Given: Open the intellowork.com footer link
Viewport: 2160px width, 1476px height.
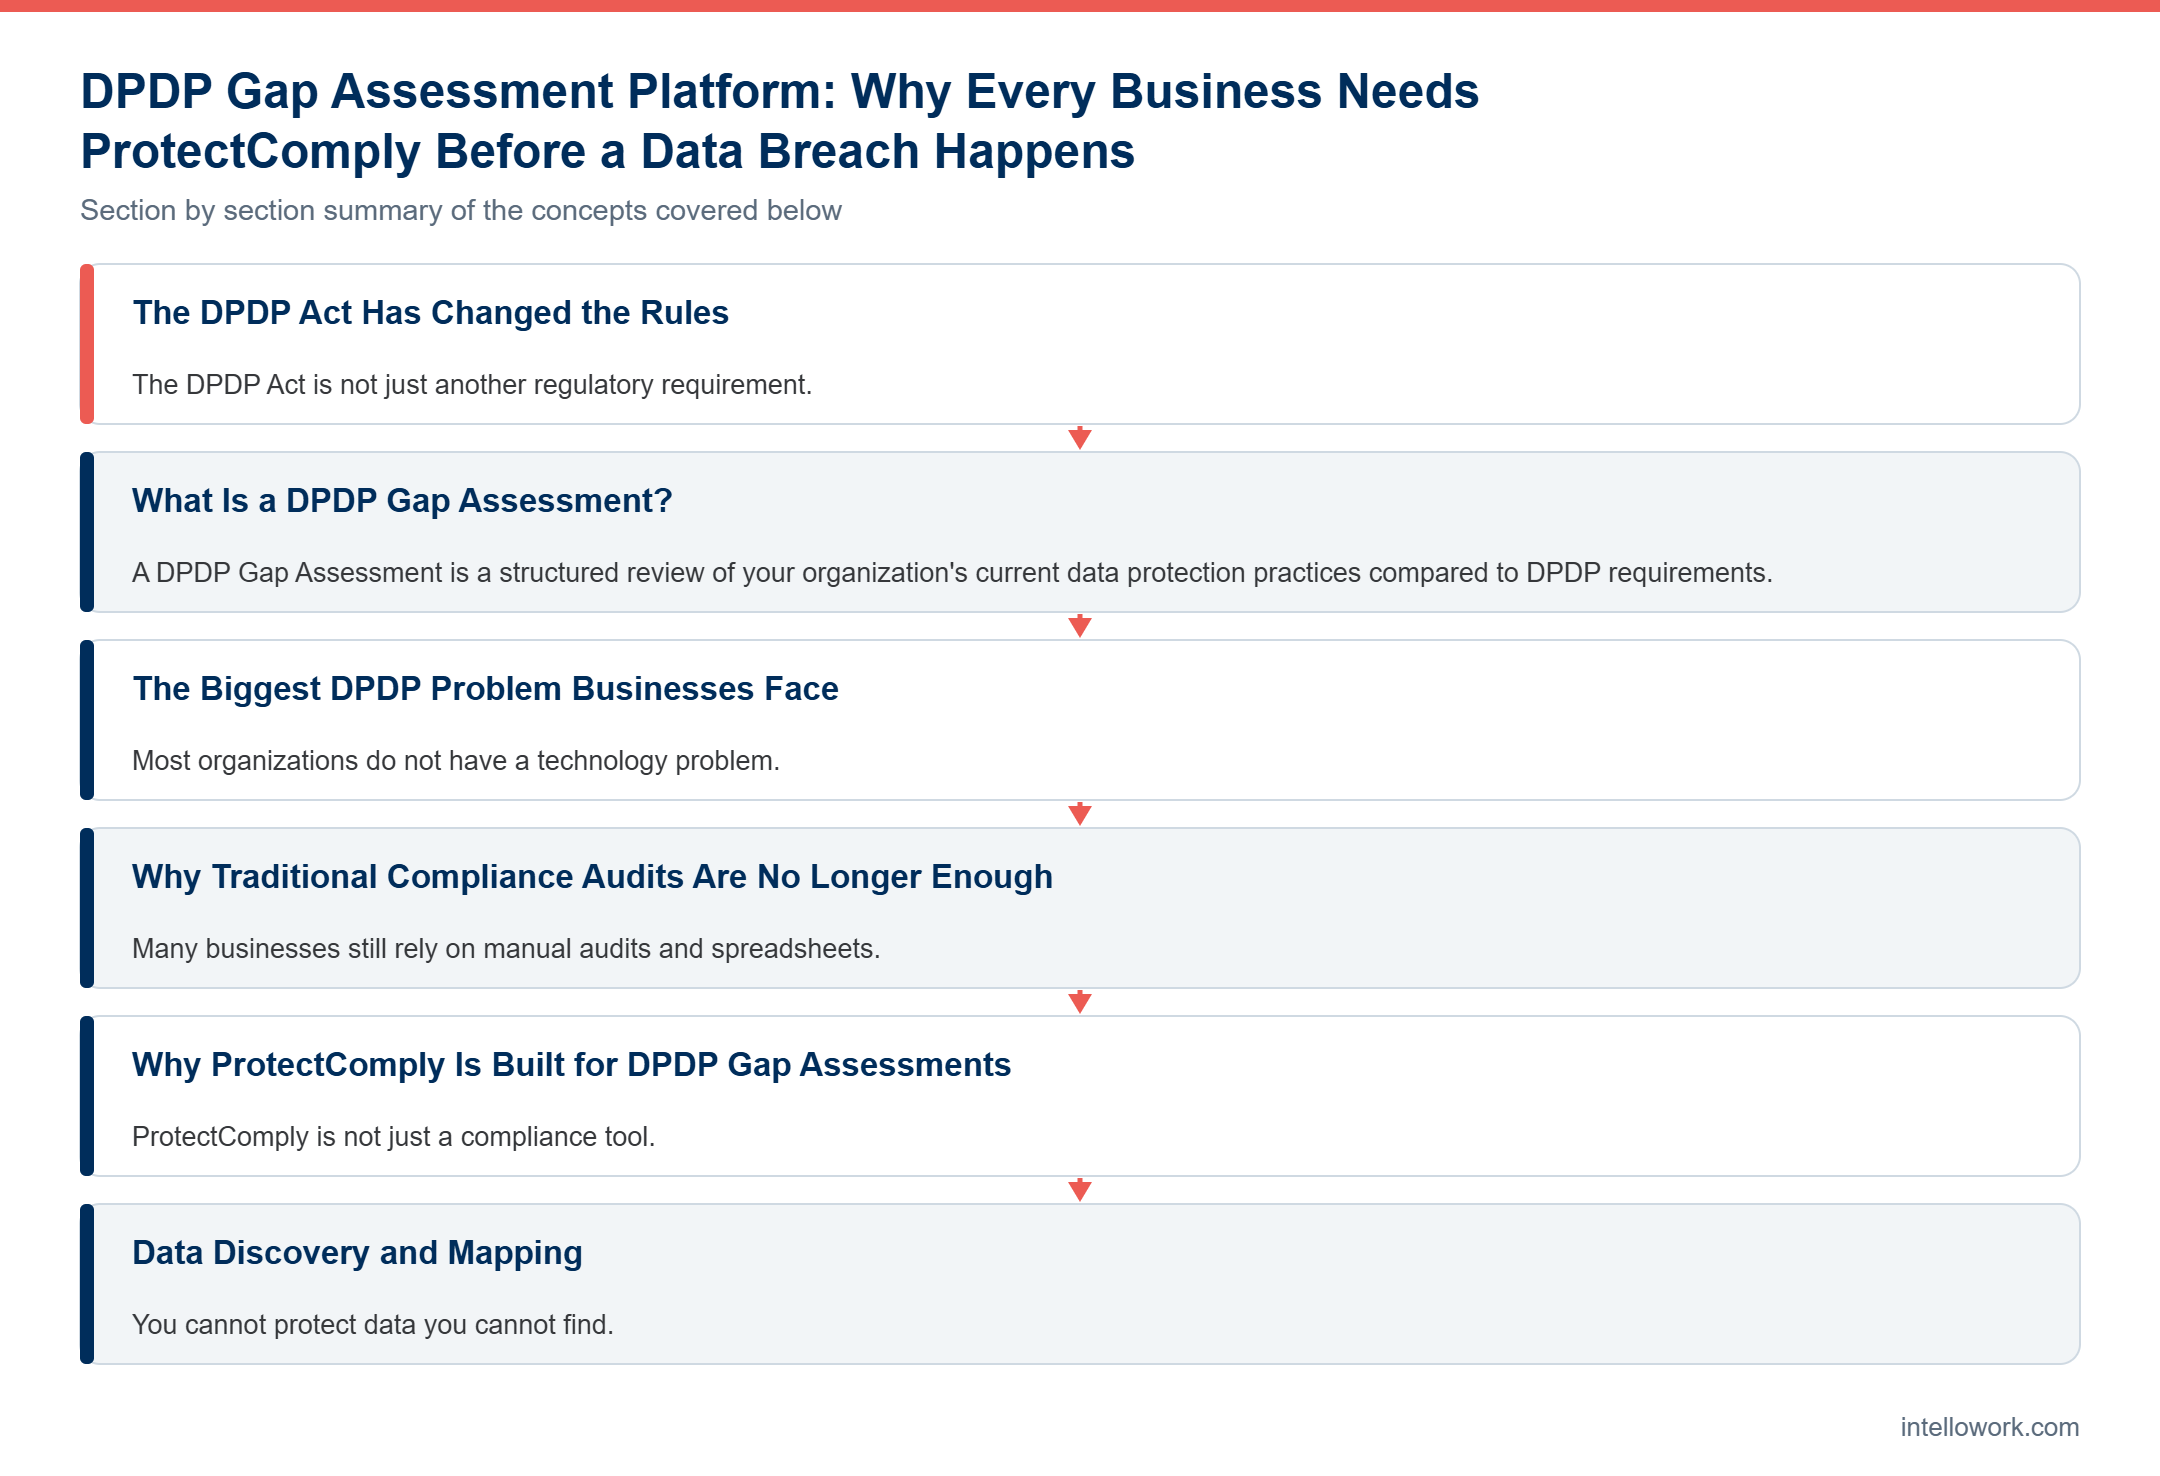Looking at the screenshot, I should 1989,1427.
